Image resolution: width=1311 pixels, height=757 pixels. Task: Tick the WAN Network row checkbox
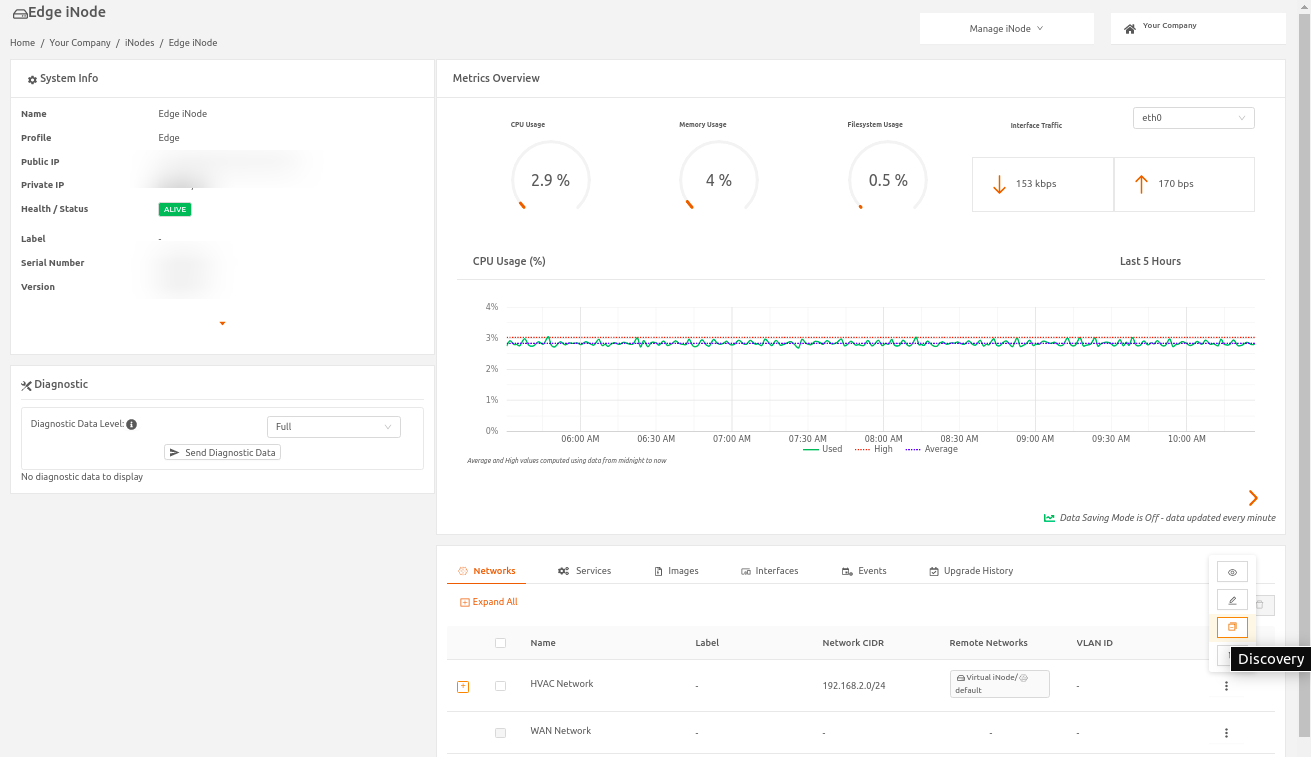tap(500, 733)
